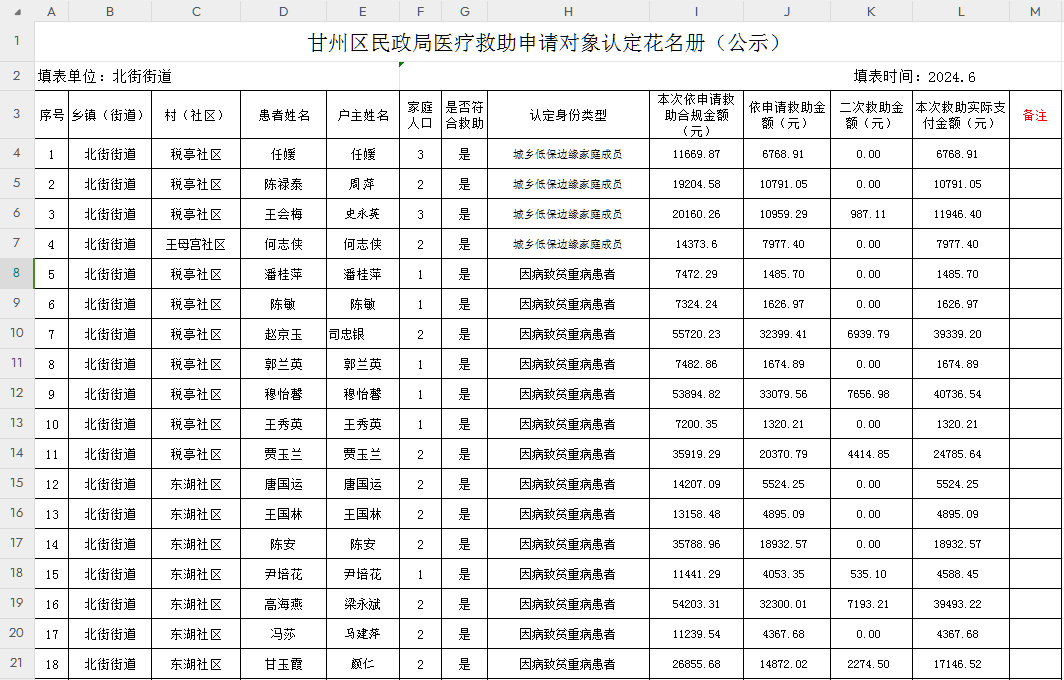Select the column A header

[x=51, y=10]
